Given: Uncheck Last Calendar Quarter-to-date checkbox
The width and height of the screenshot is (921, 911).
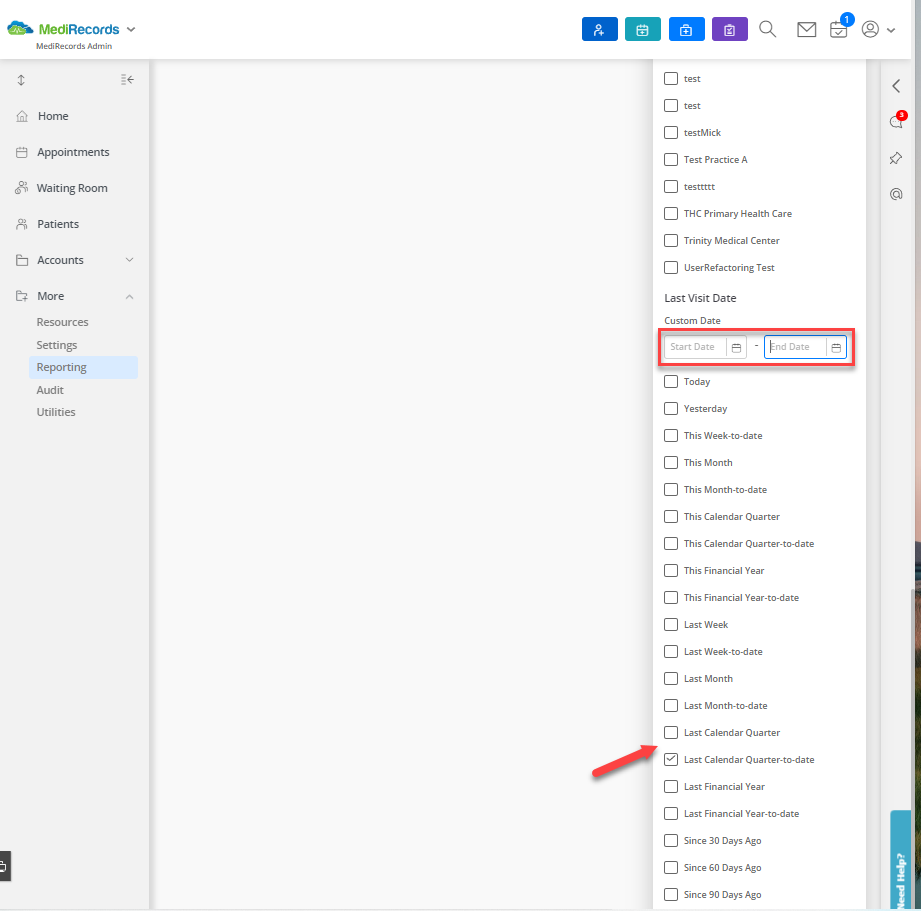Looking at the screenshot, I should tap(671, 759).
